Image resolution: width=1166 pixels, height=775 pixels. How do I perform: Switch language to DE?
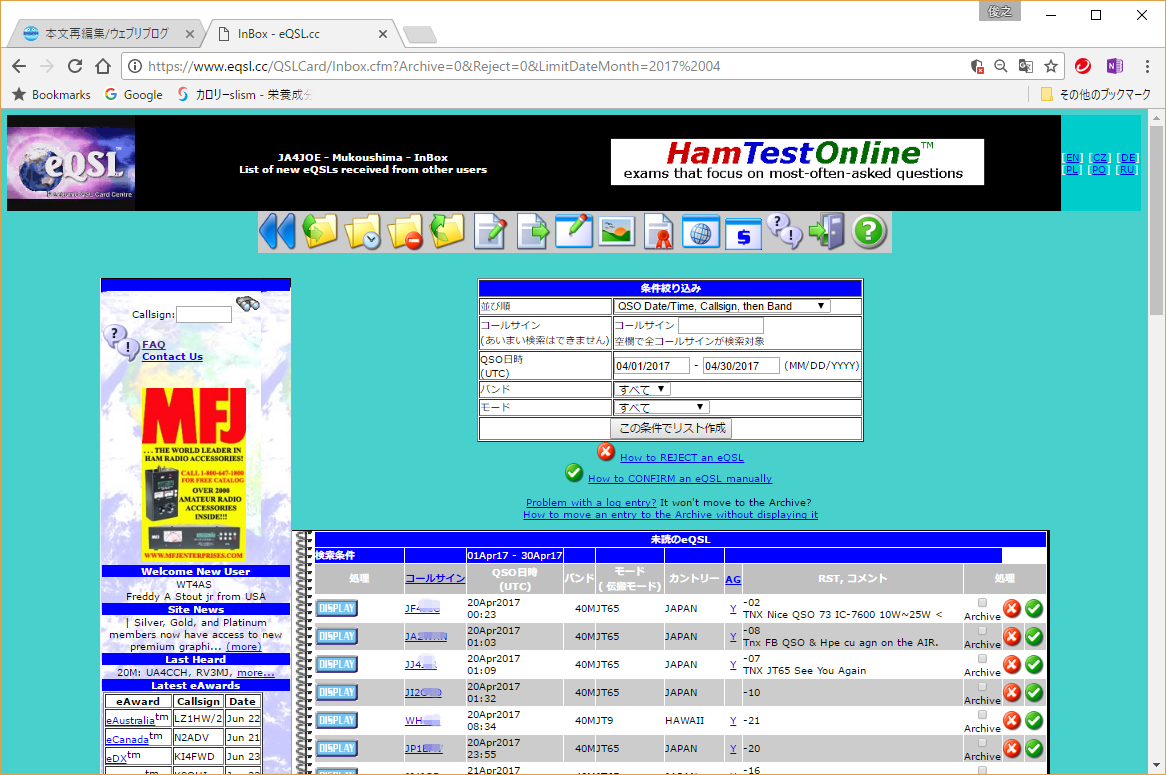1128,158
